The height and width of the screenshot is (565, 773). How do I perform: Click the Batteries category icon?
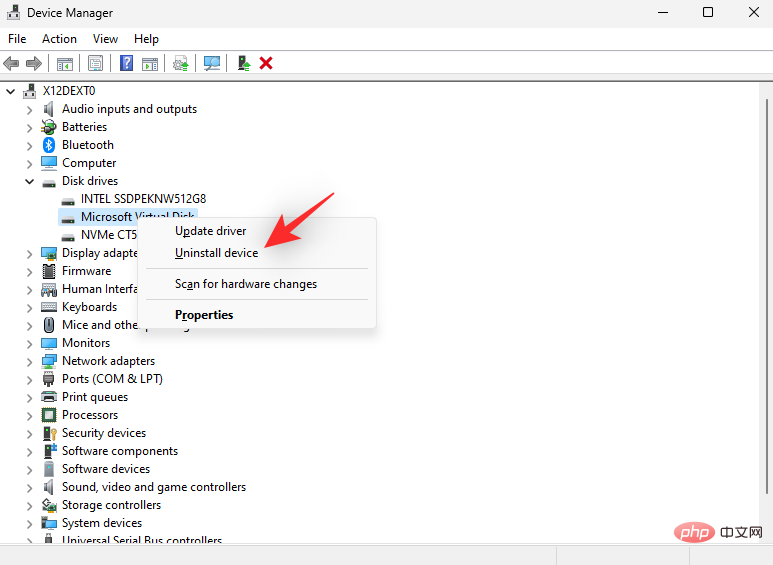pos(49,127)
